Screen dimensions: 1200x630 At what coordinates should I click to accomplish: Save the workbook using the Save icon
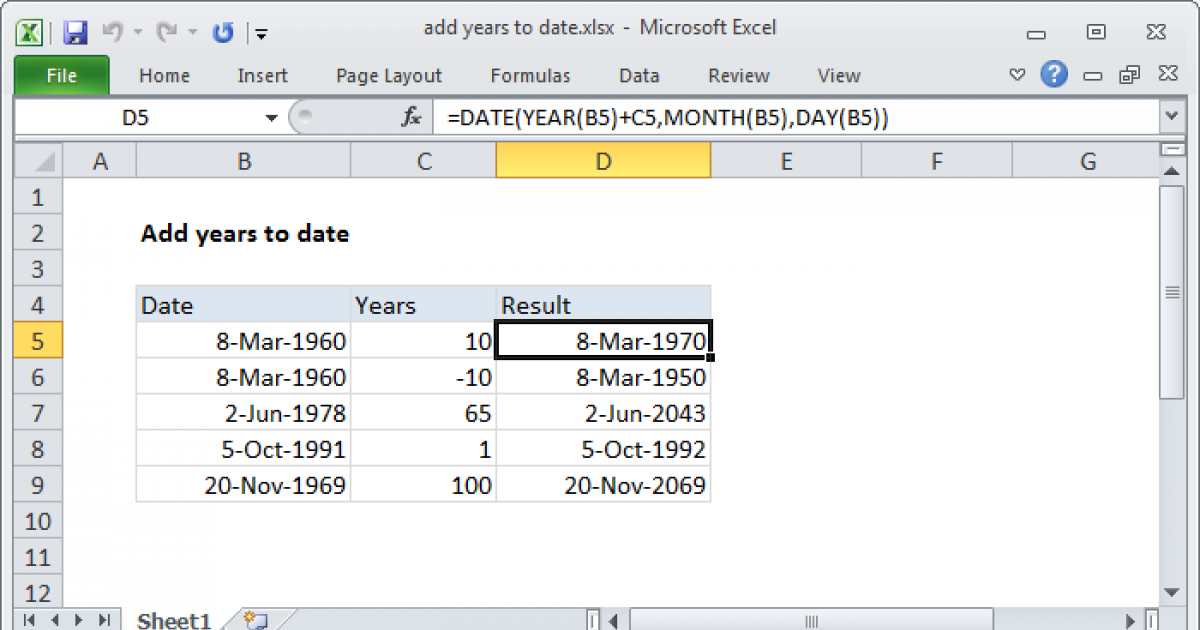[x=75, y=31]
